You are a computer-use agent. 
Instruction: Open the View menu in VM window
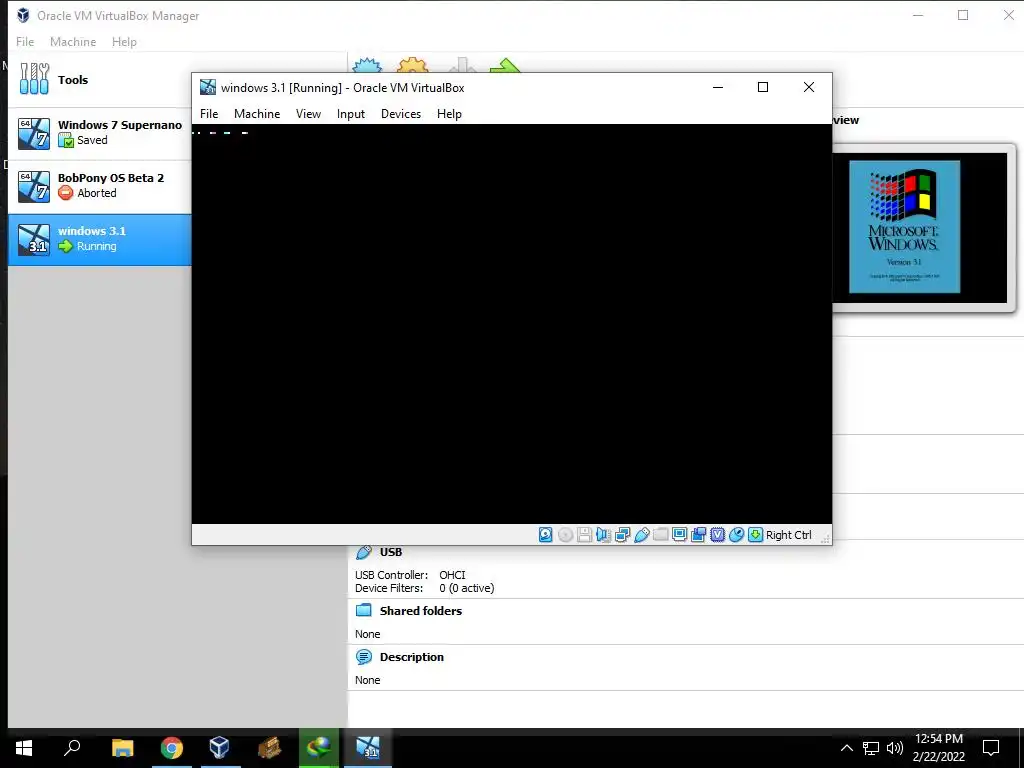(308, 114)
